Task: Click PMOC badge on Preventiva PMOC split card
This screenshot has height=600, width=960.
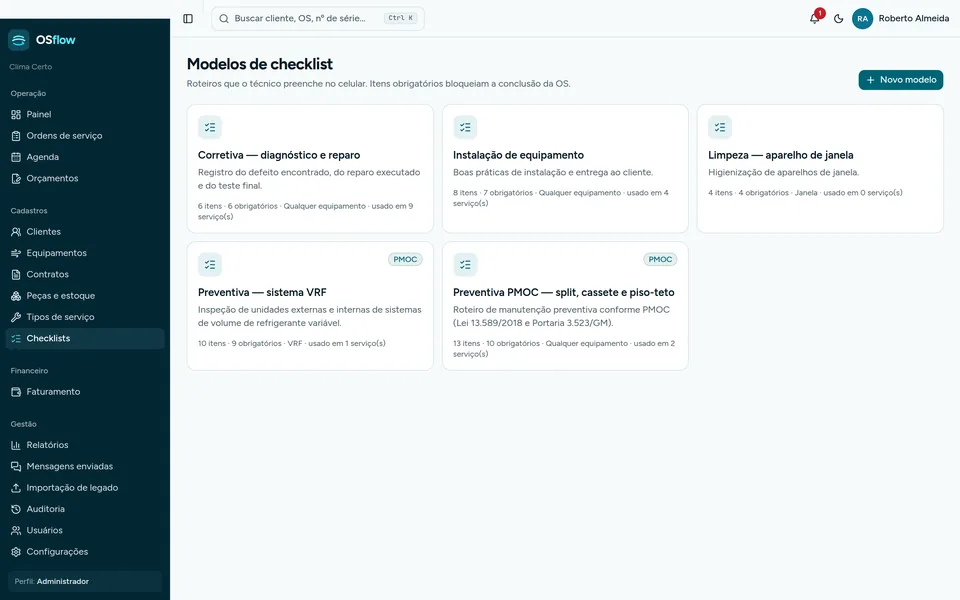Action: 660,260
